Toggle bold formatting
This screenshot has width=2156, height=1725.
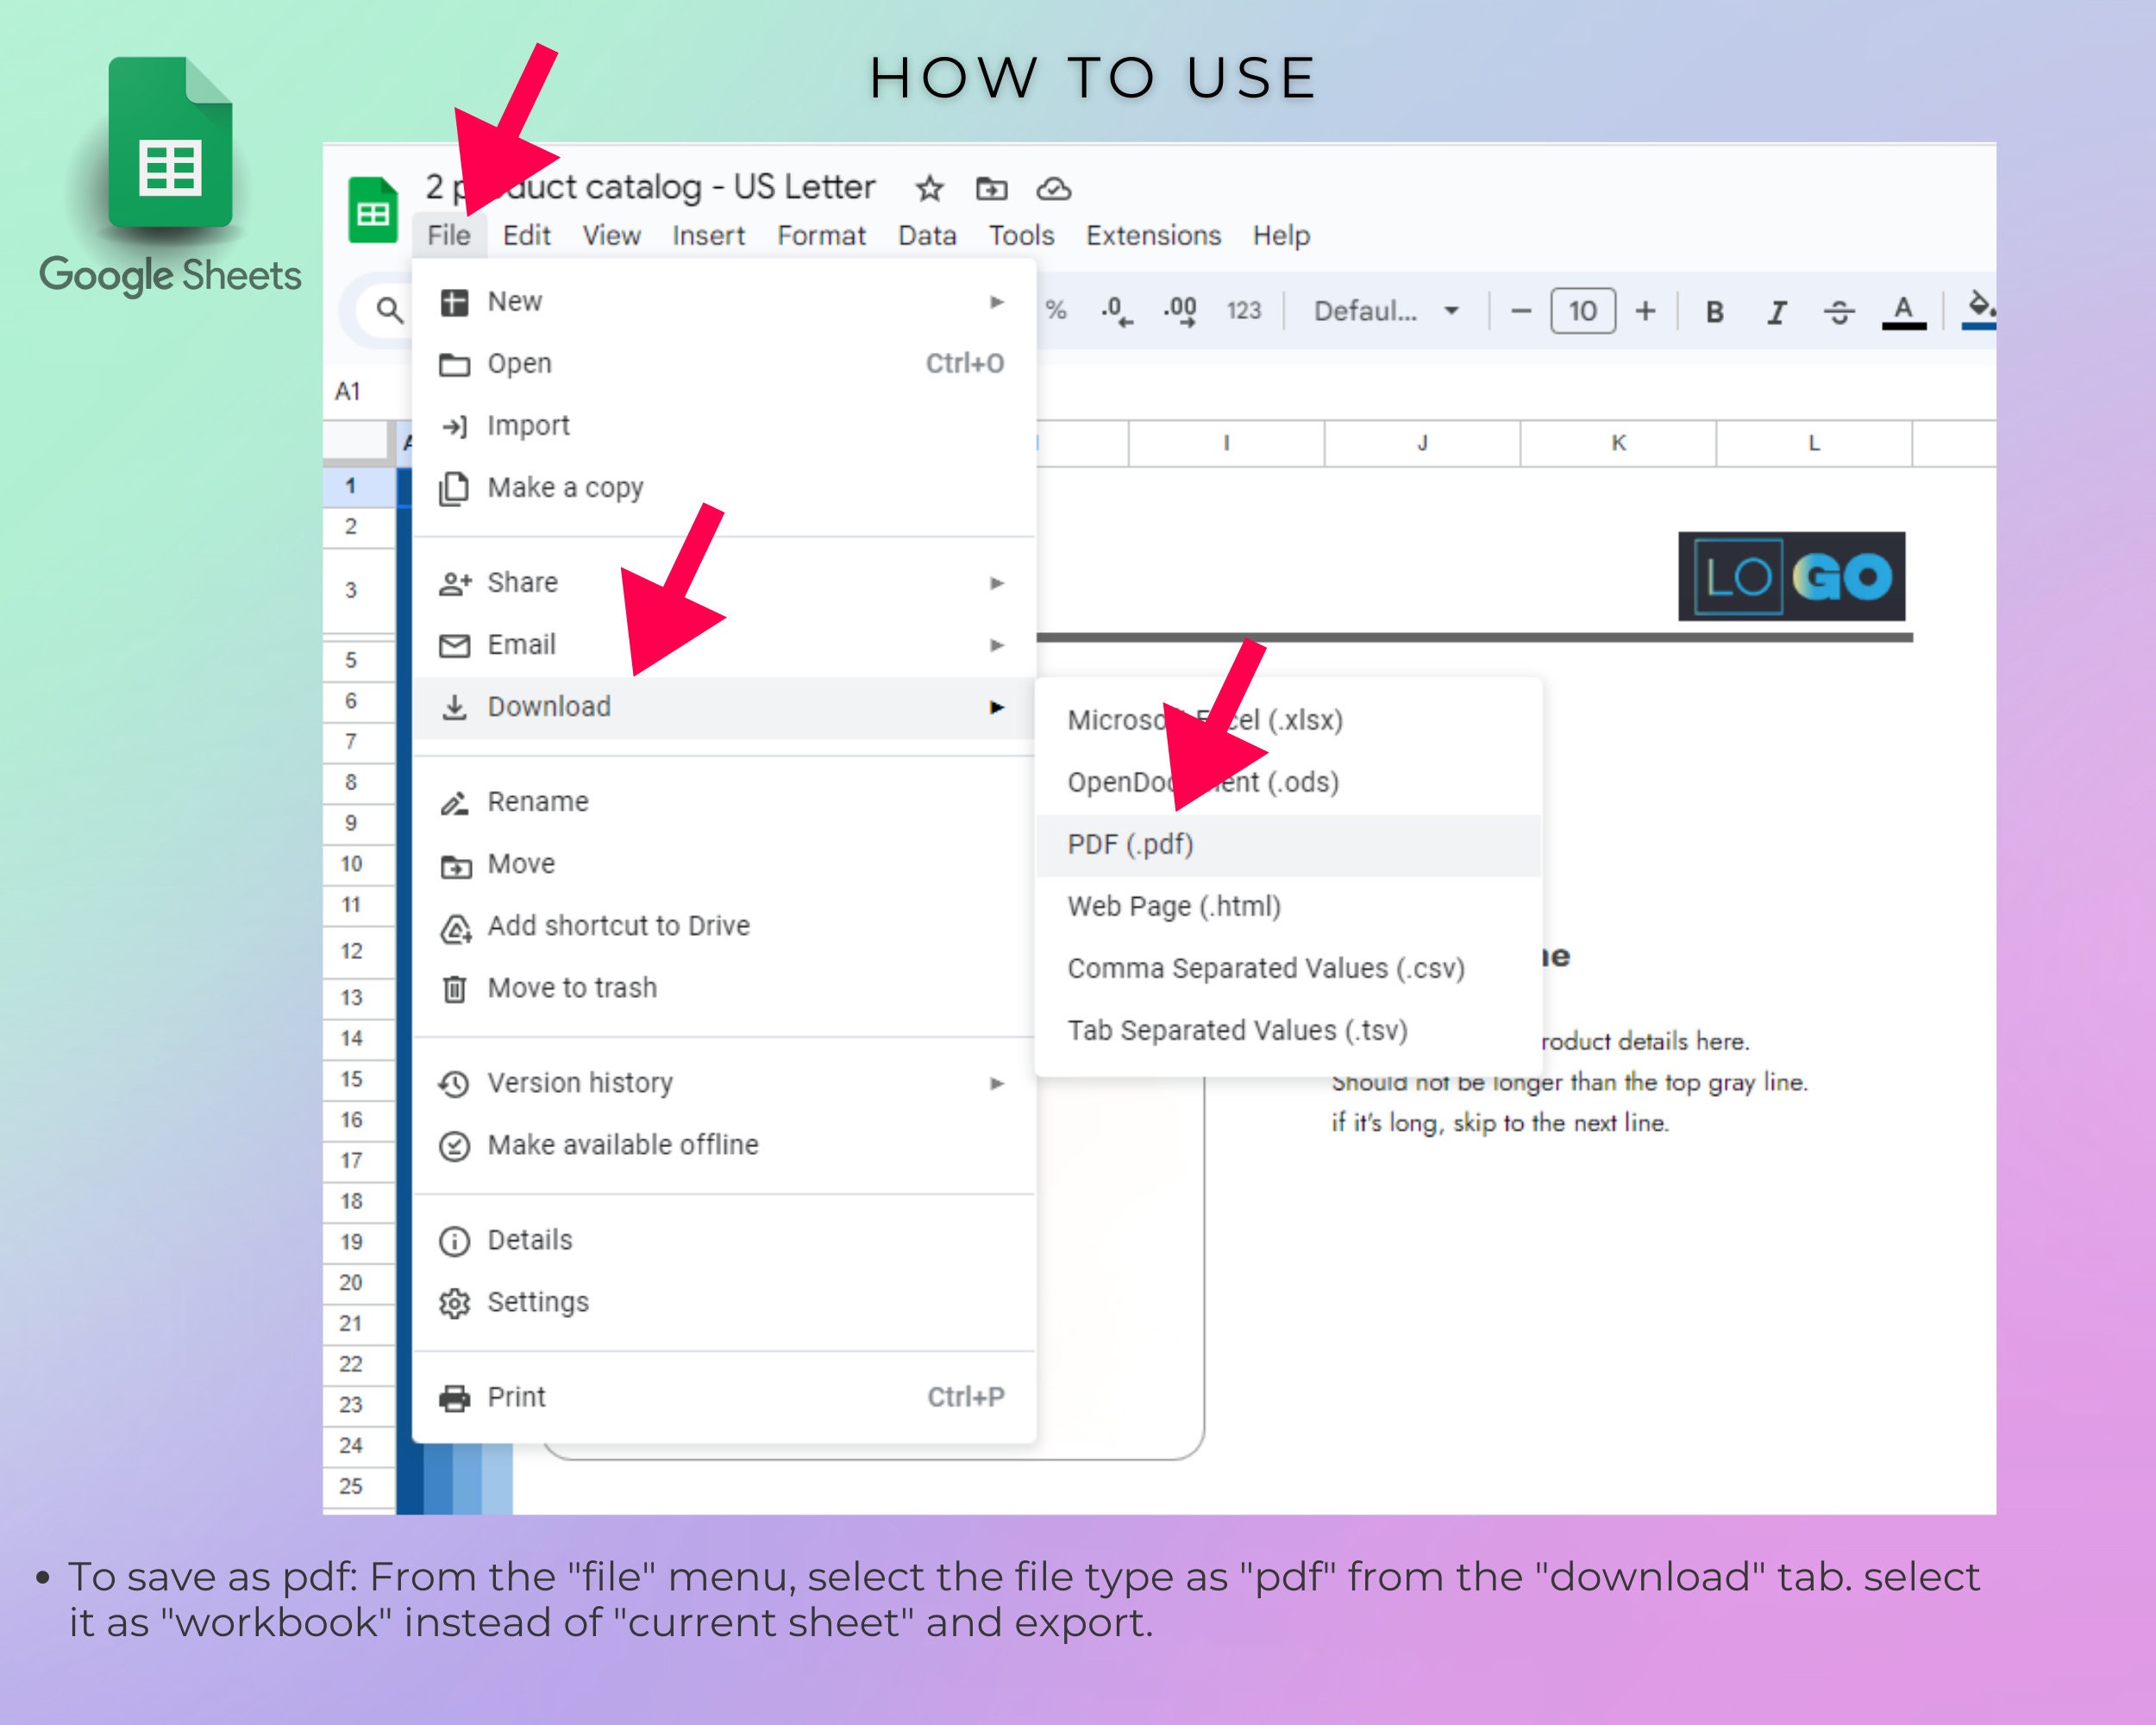point(1713,311)
